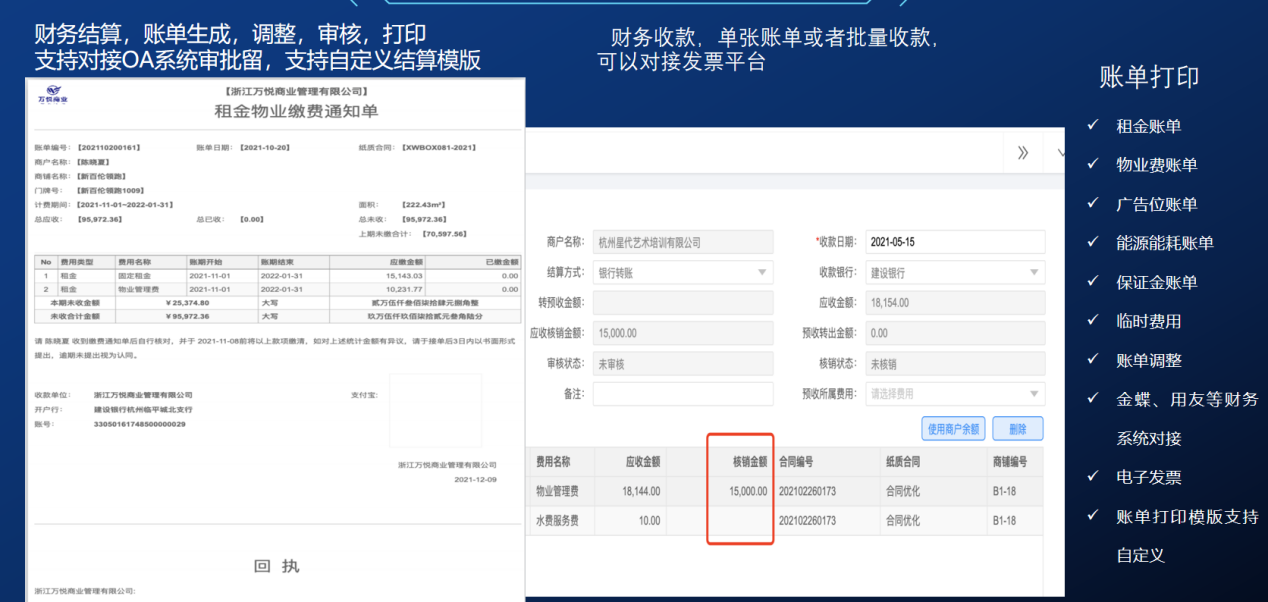Click the area value 222.43m²
The width and height of the screenshot is (1268, 602).
[426, 204]
